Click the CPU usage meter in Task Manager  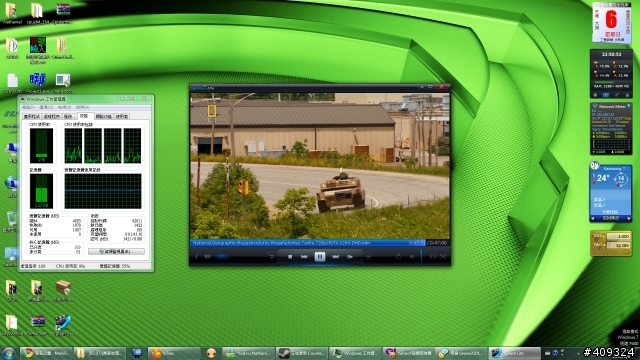pos(41,145)
